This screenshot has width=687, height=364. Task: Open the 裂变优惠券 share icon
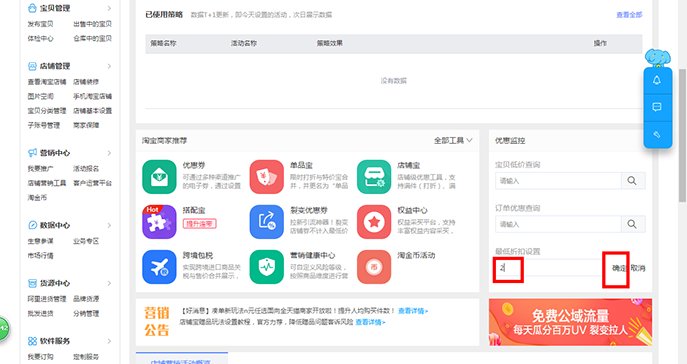(x=266, y=222)
